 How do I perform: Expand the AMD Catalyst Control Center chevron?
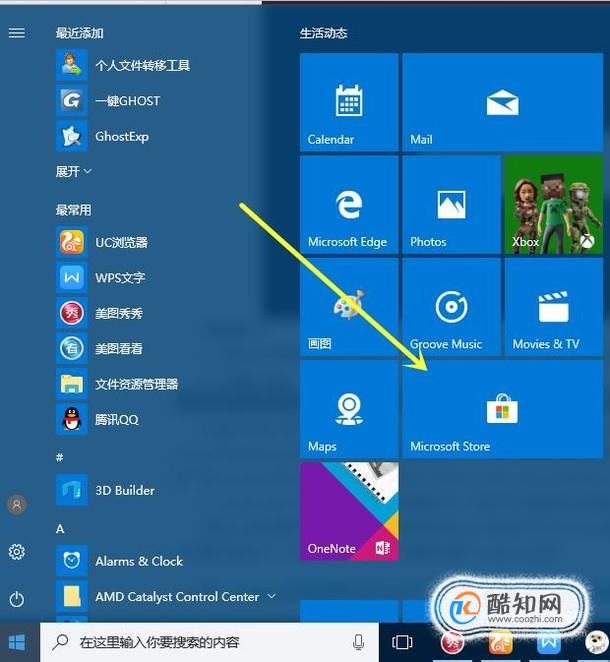272,596
